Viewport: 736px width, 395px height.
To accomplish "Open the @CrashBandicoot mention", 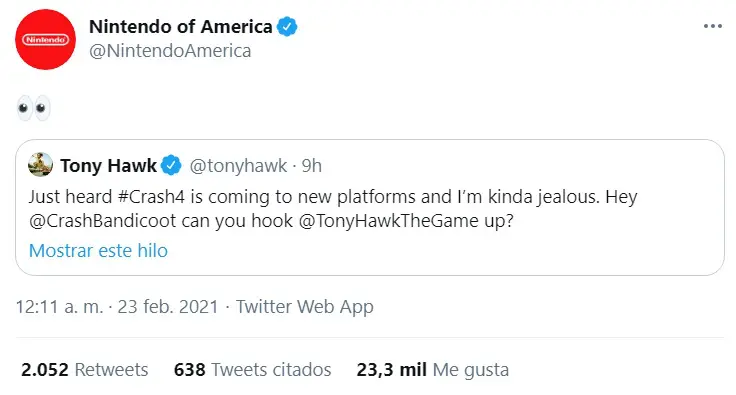I will click(x=102, y=220).
